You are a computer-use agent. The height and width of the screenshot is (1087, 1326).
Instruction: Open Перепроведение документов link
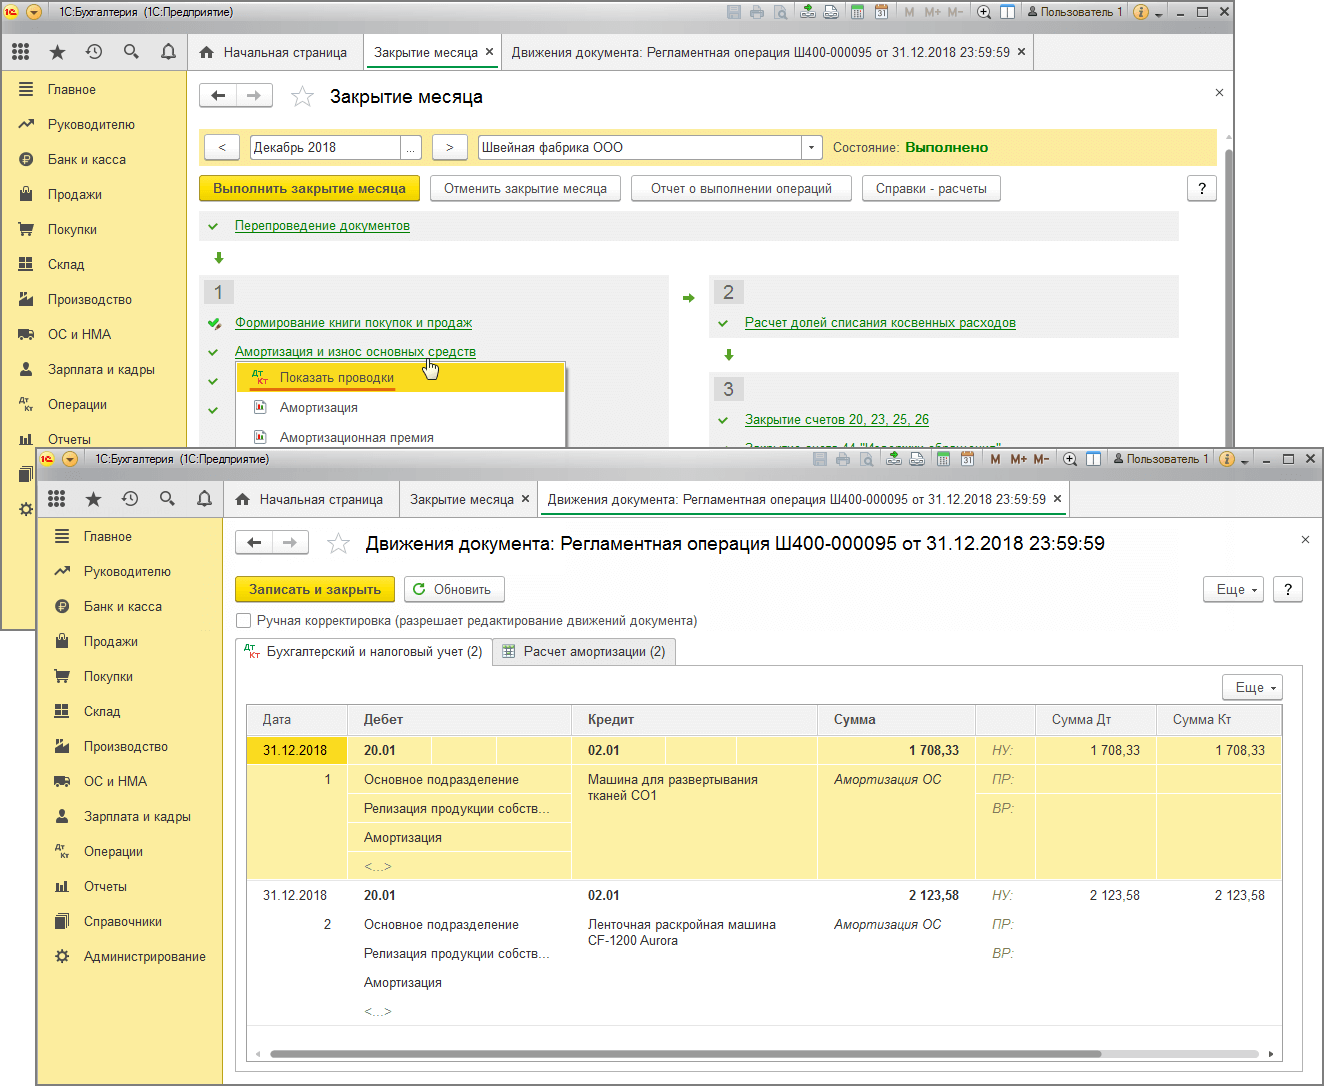tap(322, 226)
